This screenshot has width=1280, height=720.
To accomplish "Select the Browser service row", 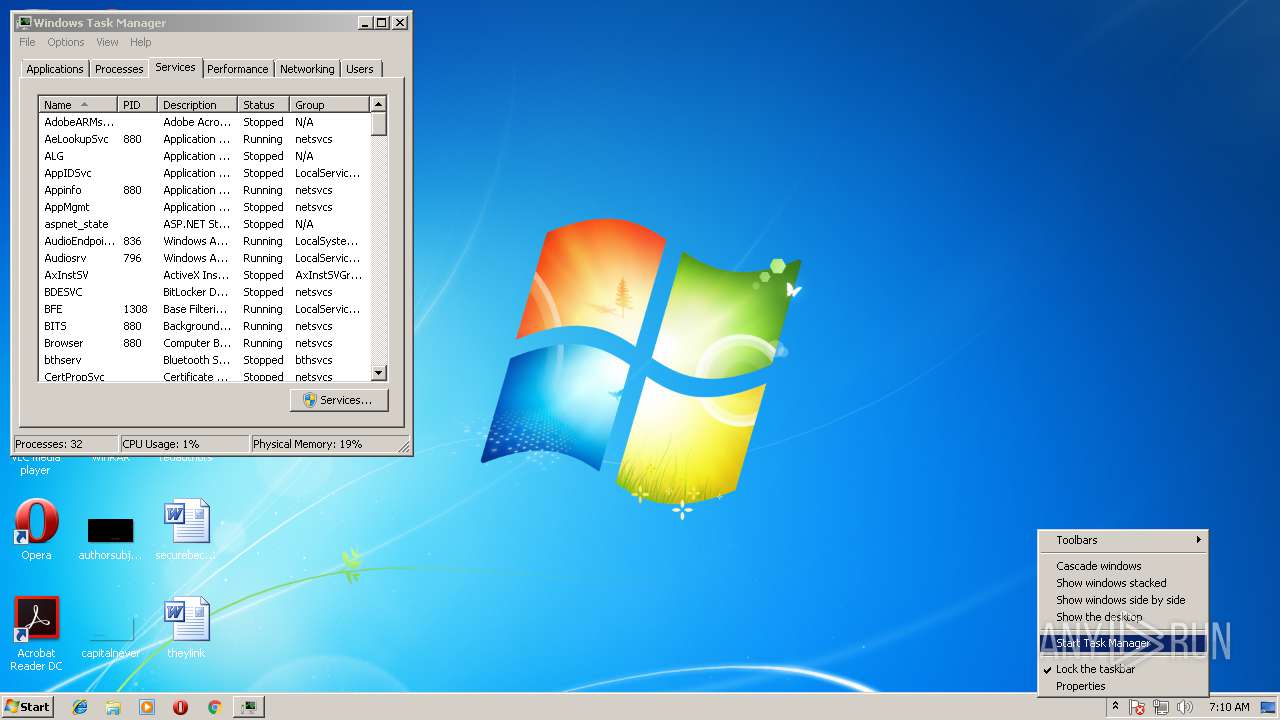I will [204, 343].
